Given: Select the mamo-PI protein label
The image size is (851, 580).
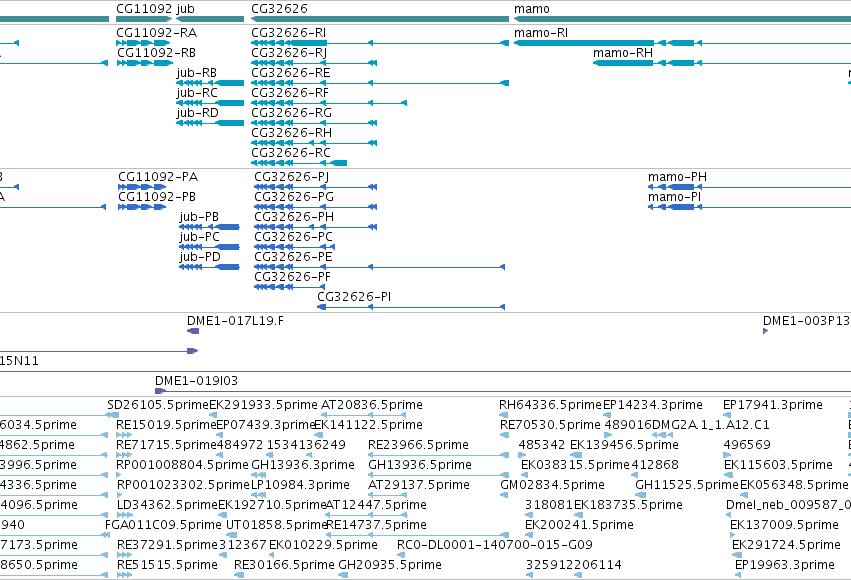Looking at the screenshot, I should point(675,197).
